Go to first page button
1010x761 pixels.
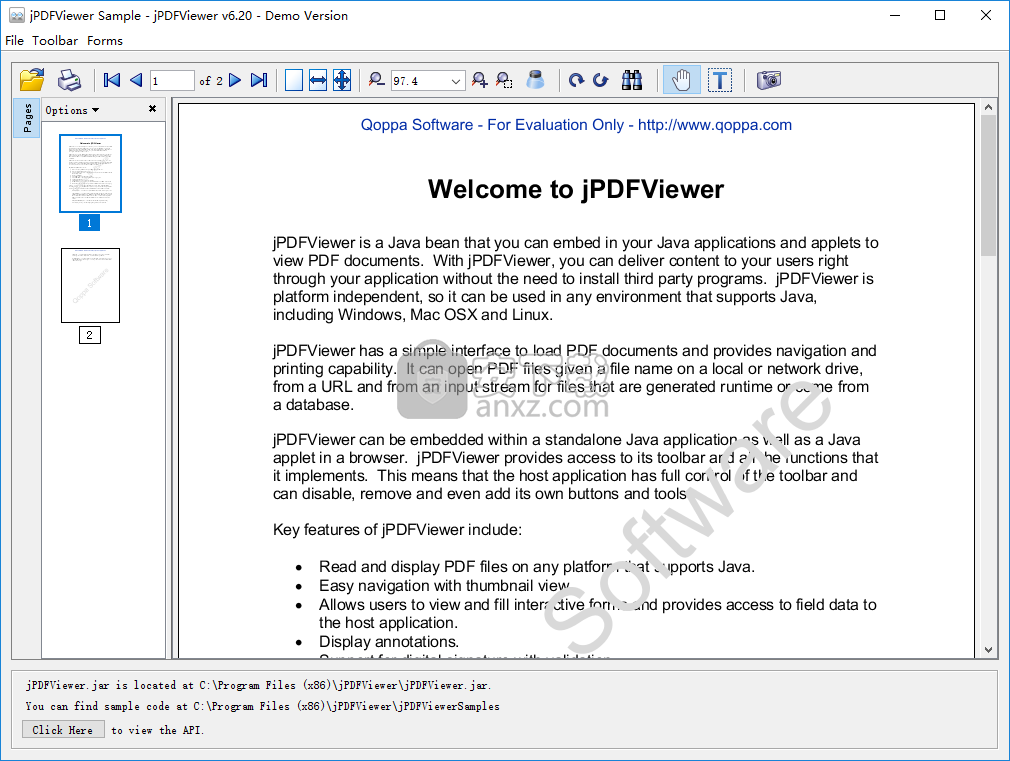(111, 81)
